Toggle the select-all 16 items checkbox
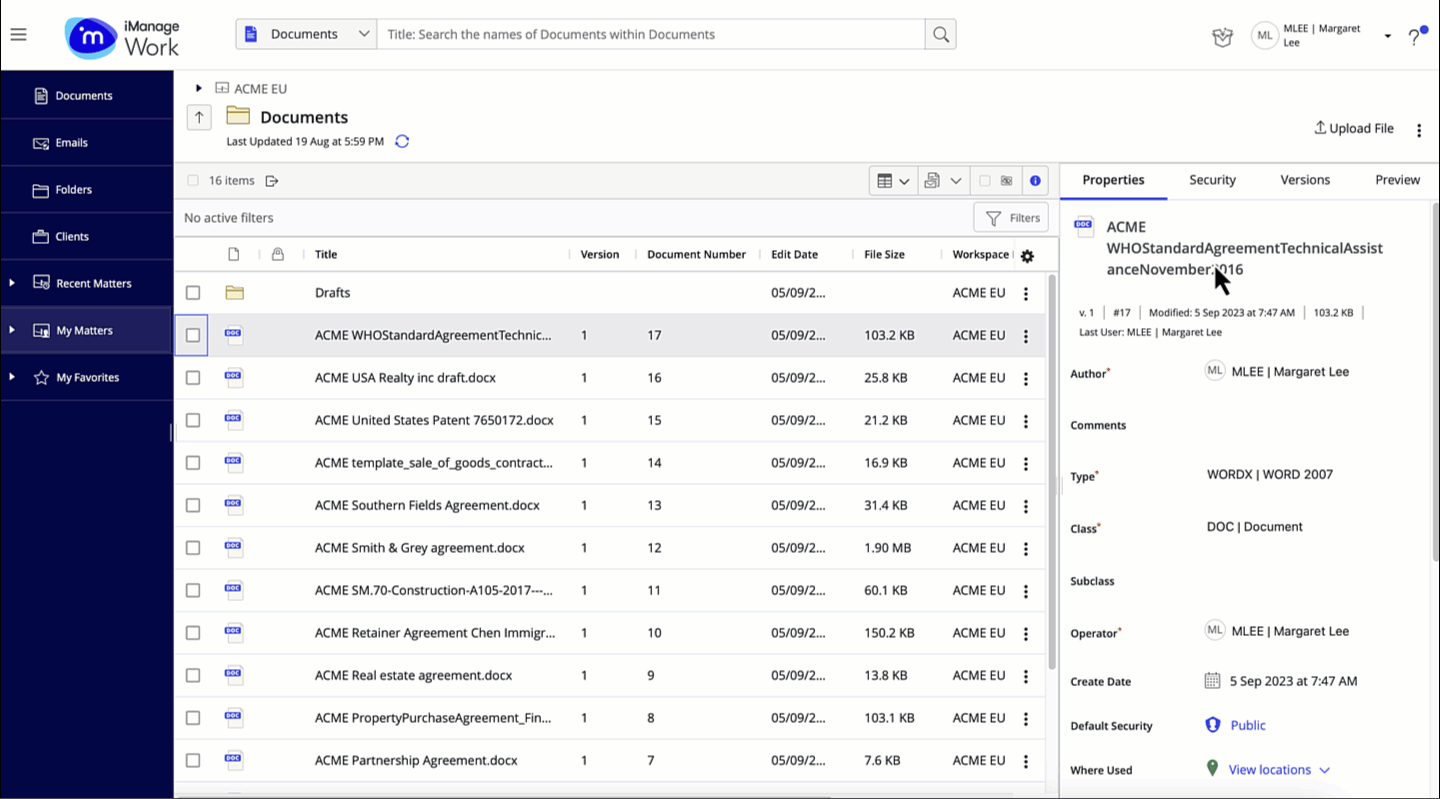The height and width of the screenshot is (799, 1440). click(193, 181)
